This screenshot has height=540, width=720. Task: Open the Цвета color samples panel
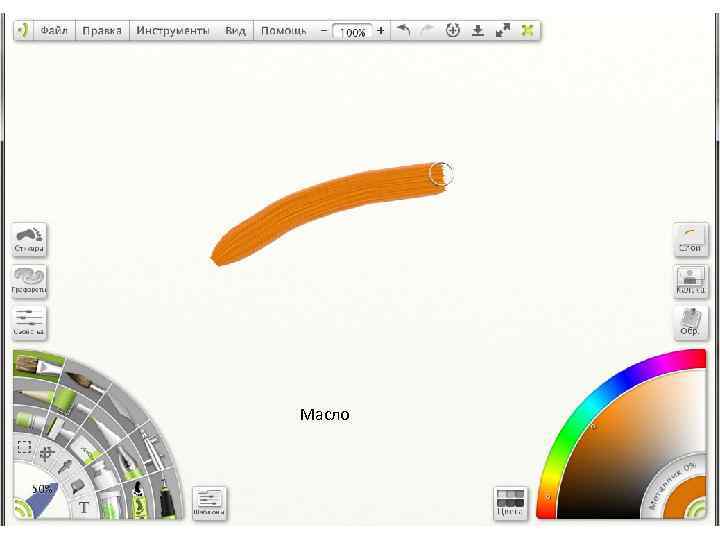511,503
